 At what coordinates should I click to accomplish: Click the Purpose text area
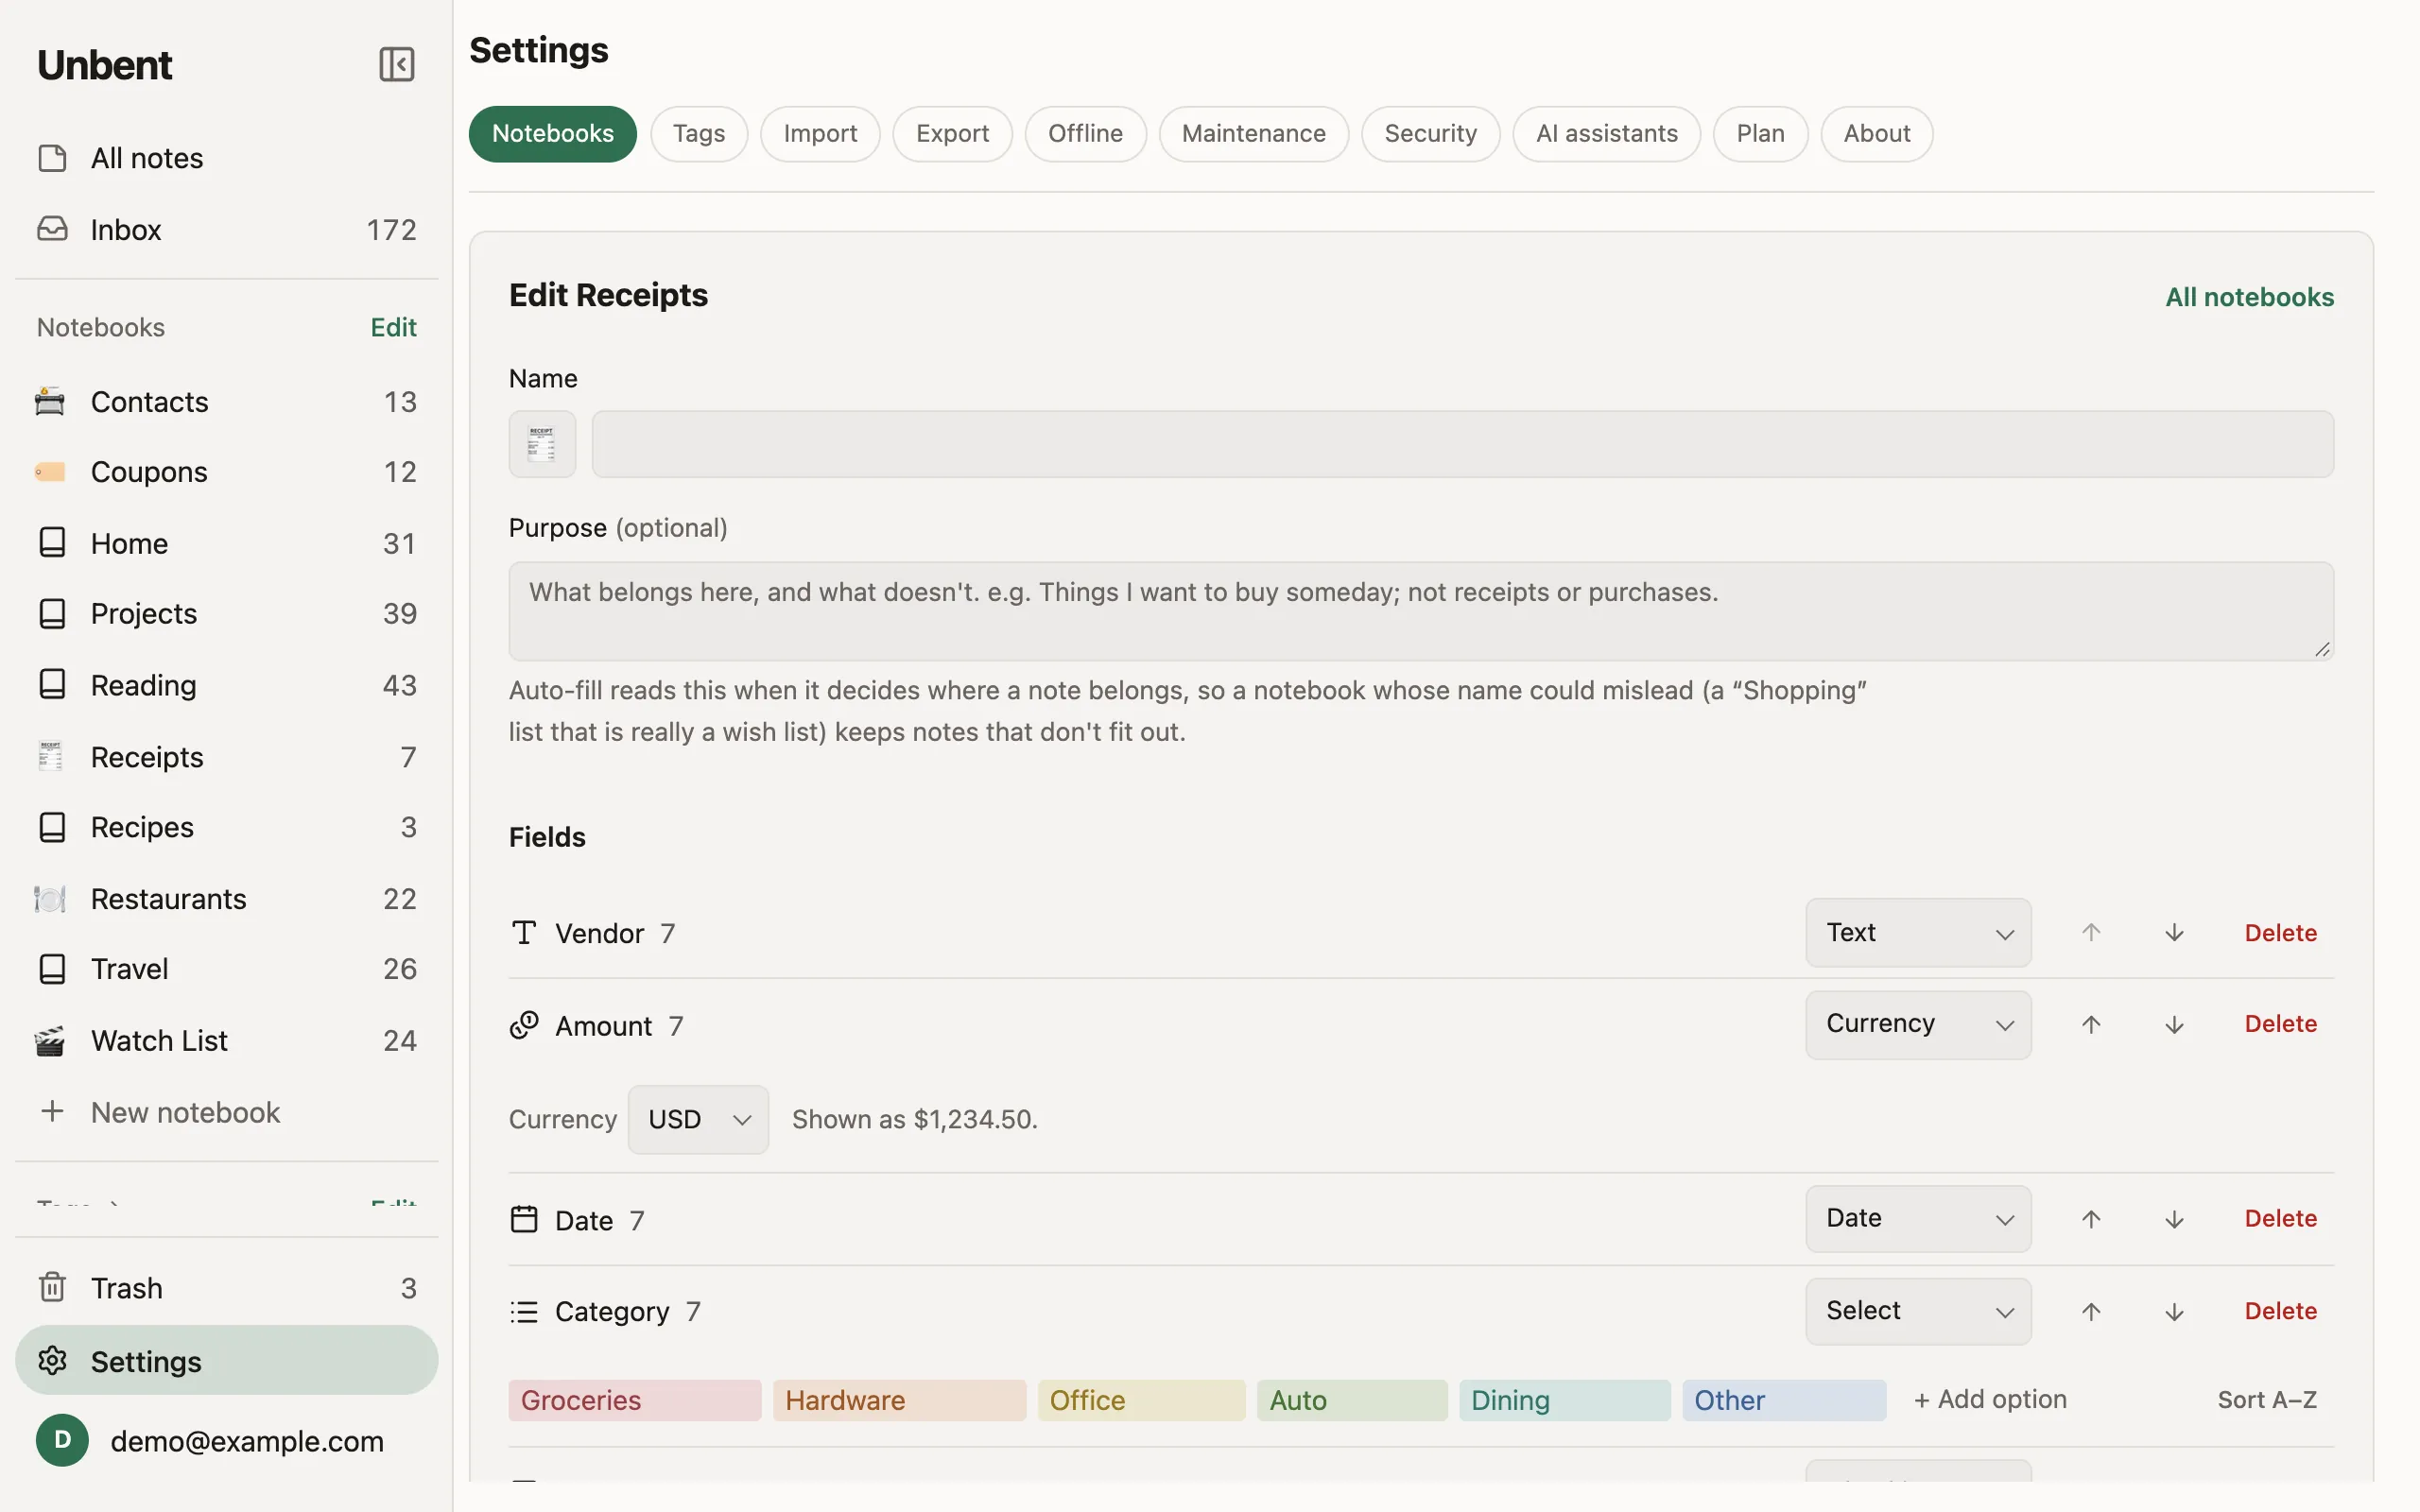(x=1421, y=611)
